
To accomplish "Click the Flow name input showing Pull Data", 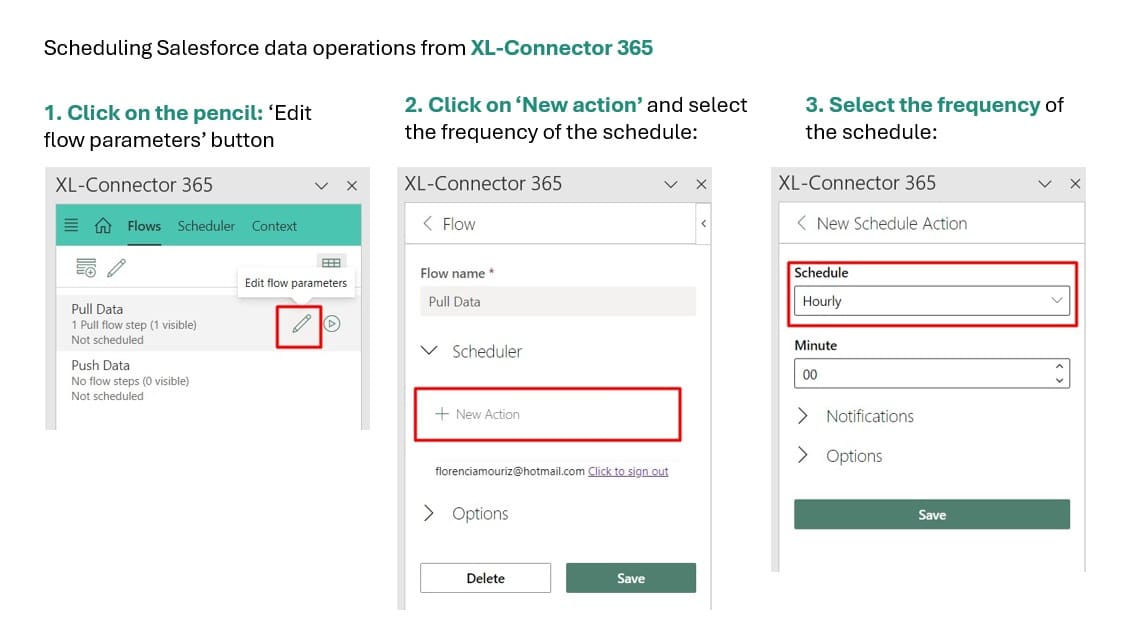I will 556,301.
